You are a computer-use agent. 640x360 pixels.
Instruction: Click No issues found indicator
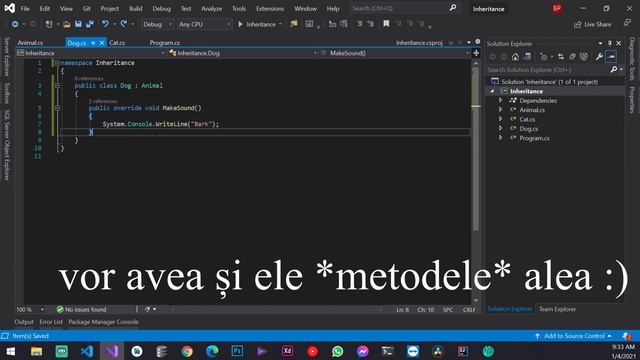pos(81,309)
